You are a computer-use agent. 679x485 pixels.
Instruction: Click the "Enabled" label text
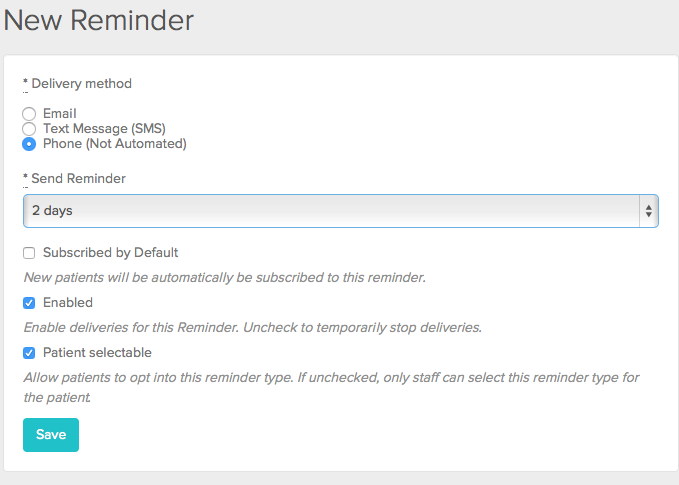[68, 303]
